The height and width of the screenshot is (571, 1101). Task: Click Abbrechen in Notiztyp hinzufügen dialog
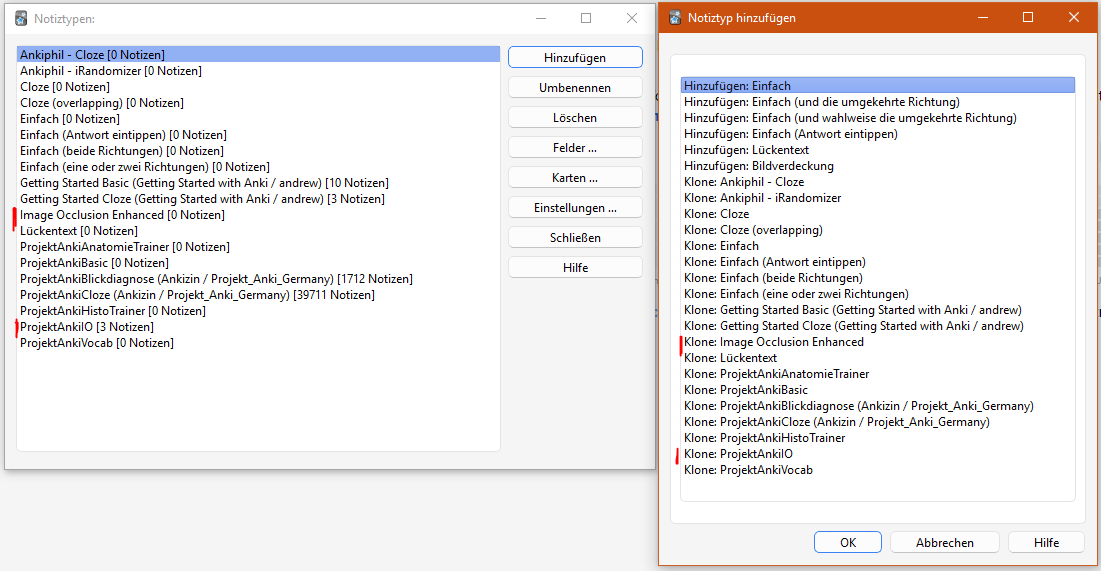[944, 542]
